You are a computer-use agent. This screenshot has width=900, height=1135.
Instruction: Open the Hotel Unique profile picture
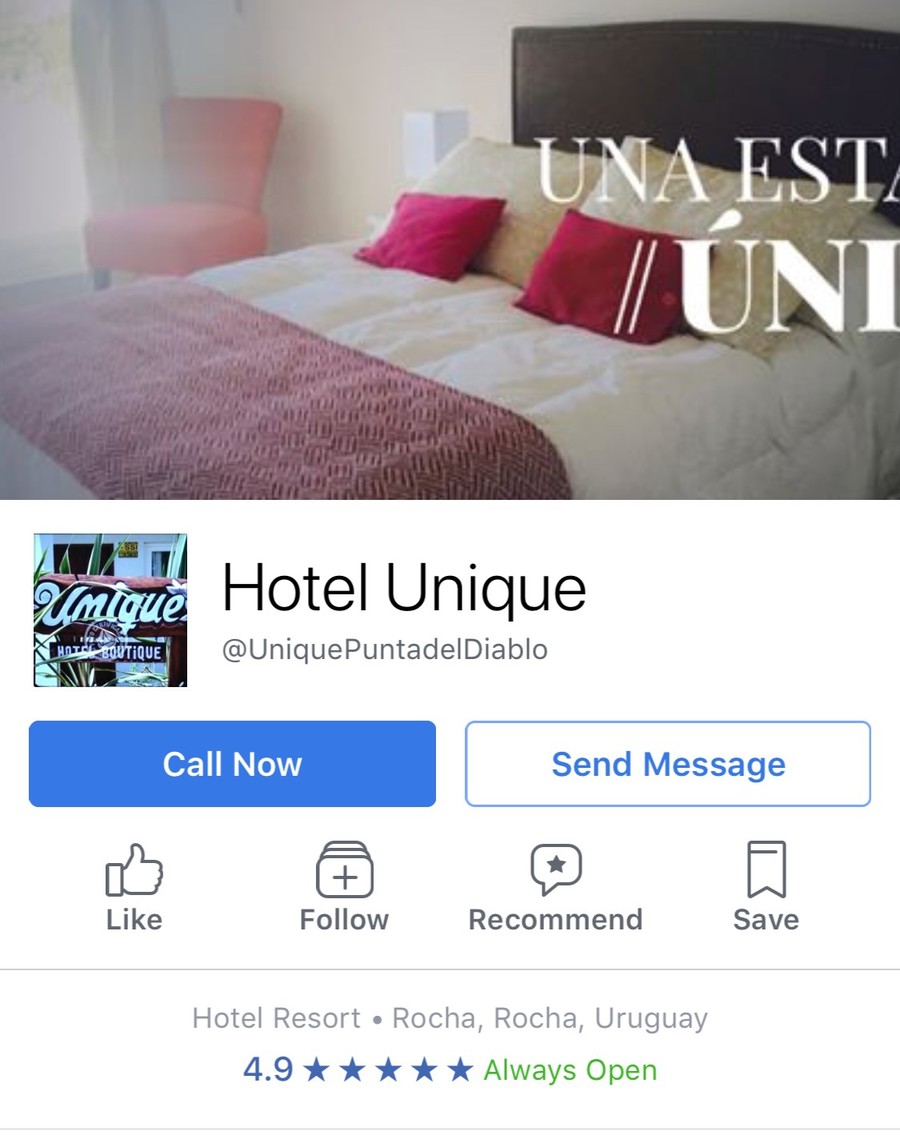coord(110,610)
